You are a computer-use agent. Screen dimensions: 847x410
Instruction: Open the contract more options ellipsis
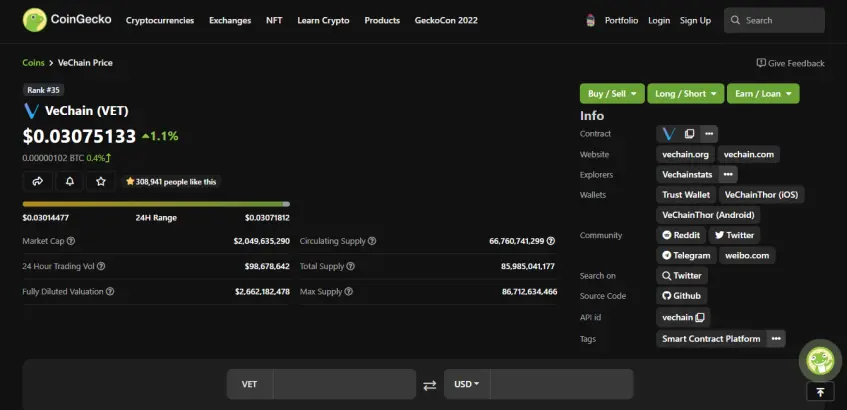tap(709, 133)
